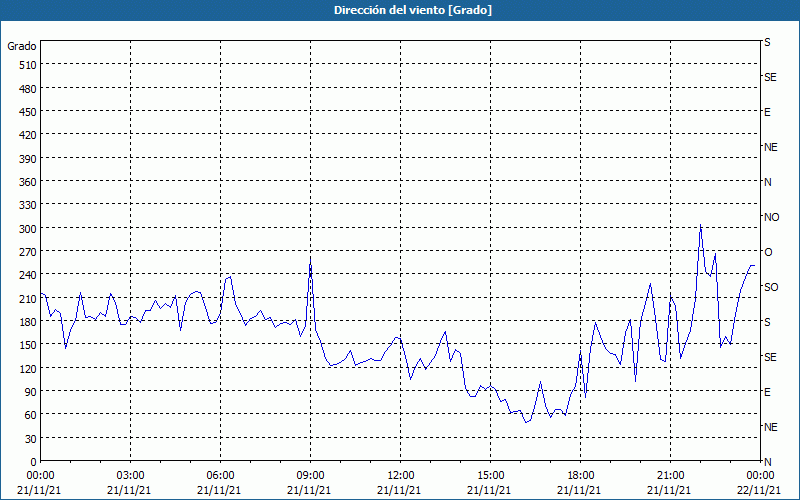Click the 420 y-axis tick label
The image size is (800, 500).
28,135
